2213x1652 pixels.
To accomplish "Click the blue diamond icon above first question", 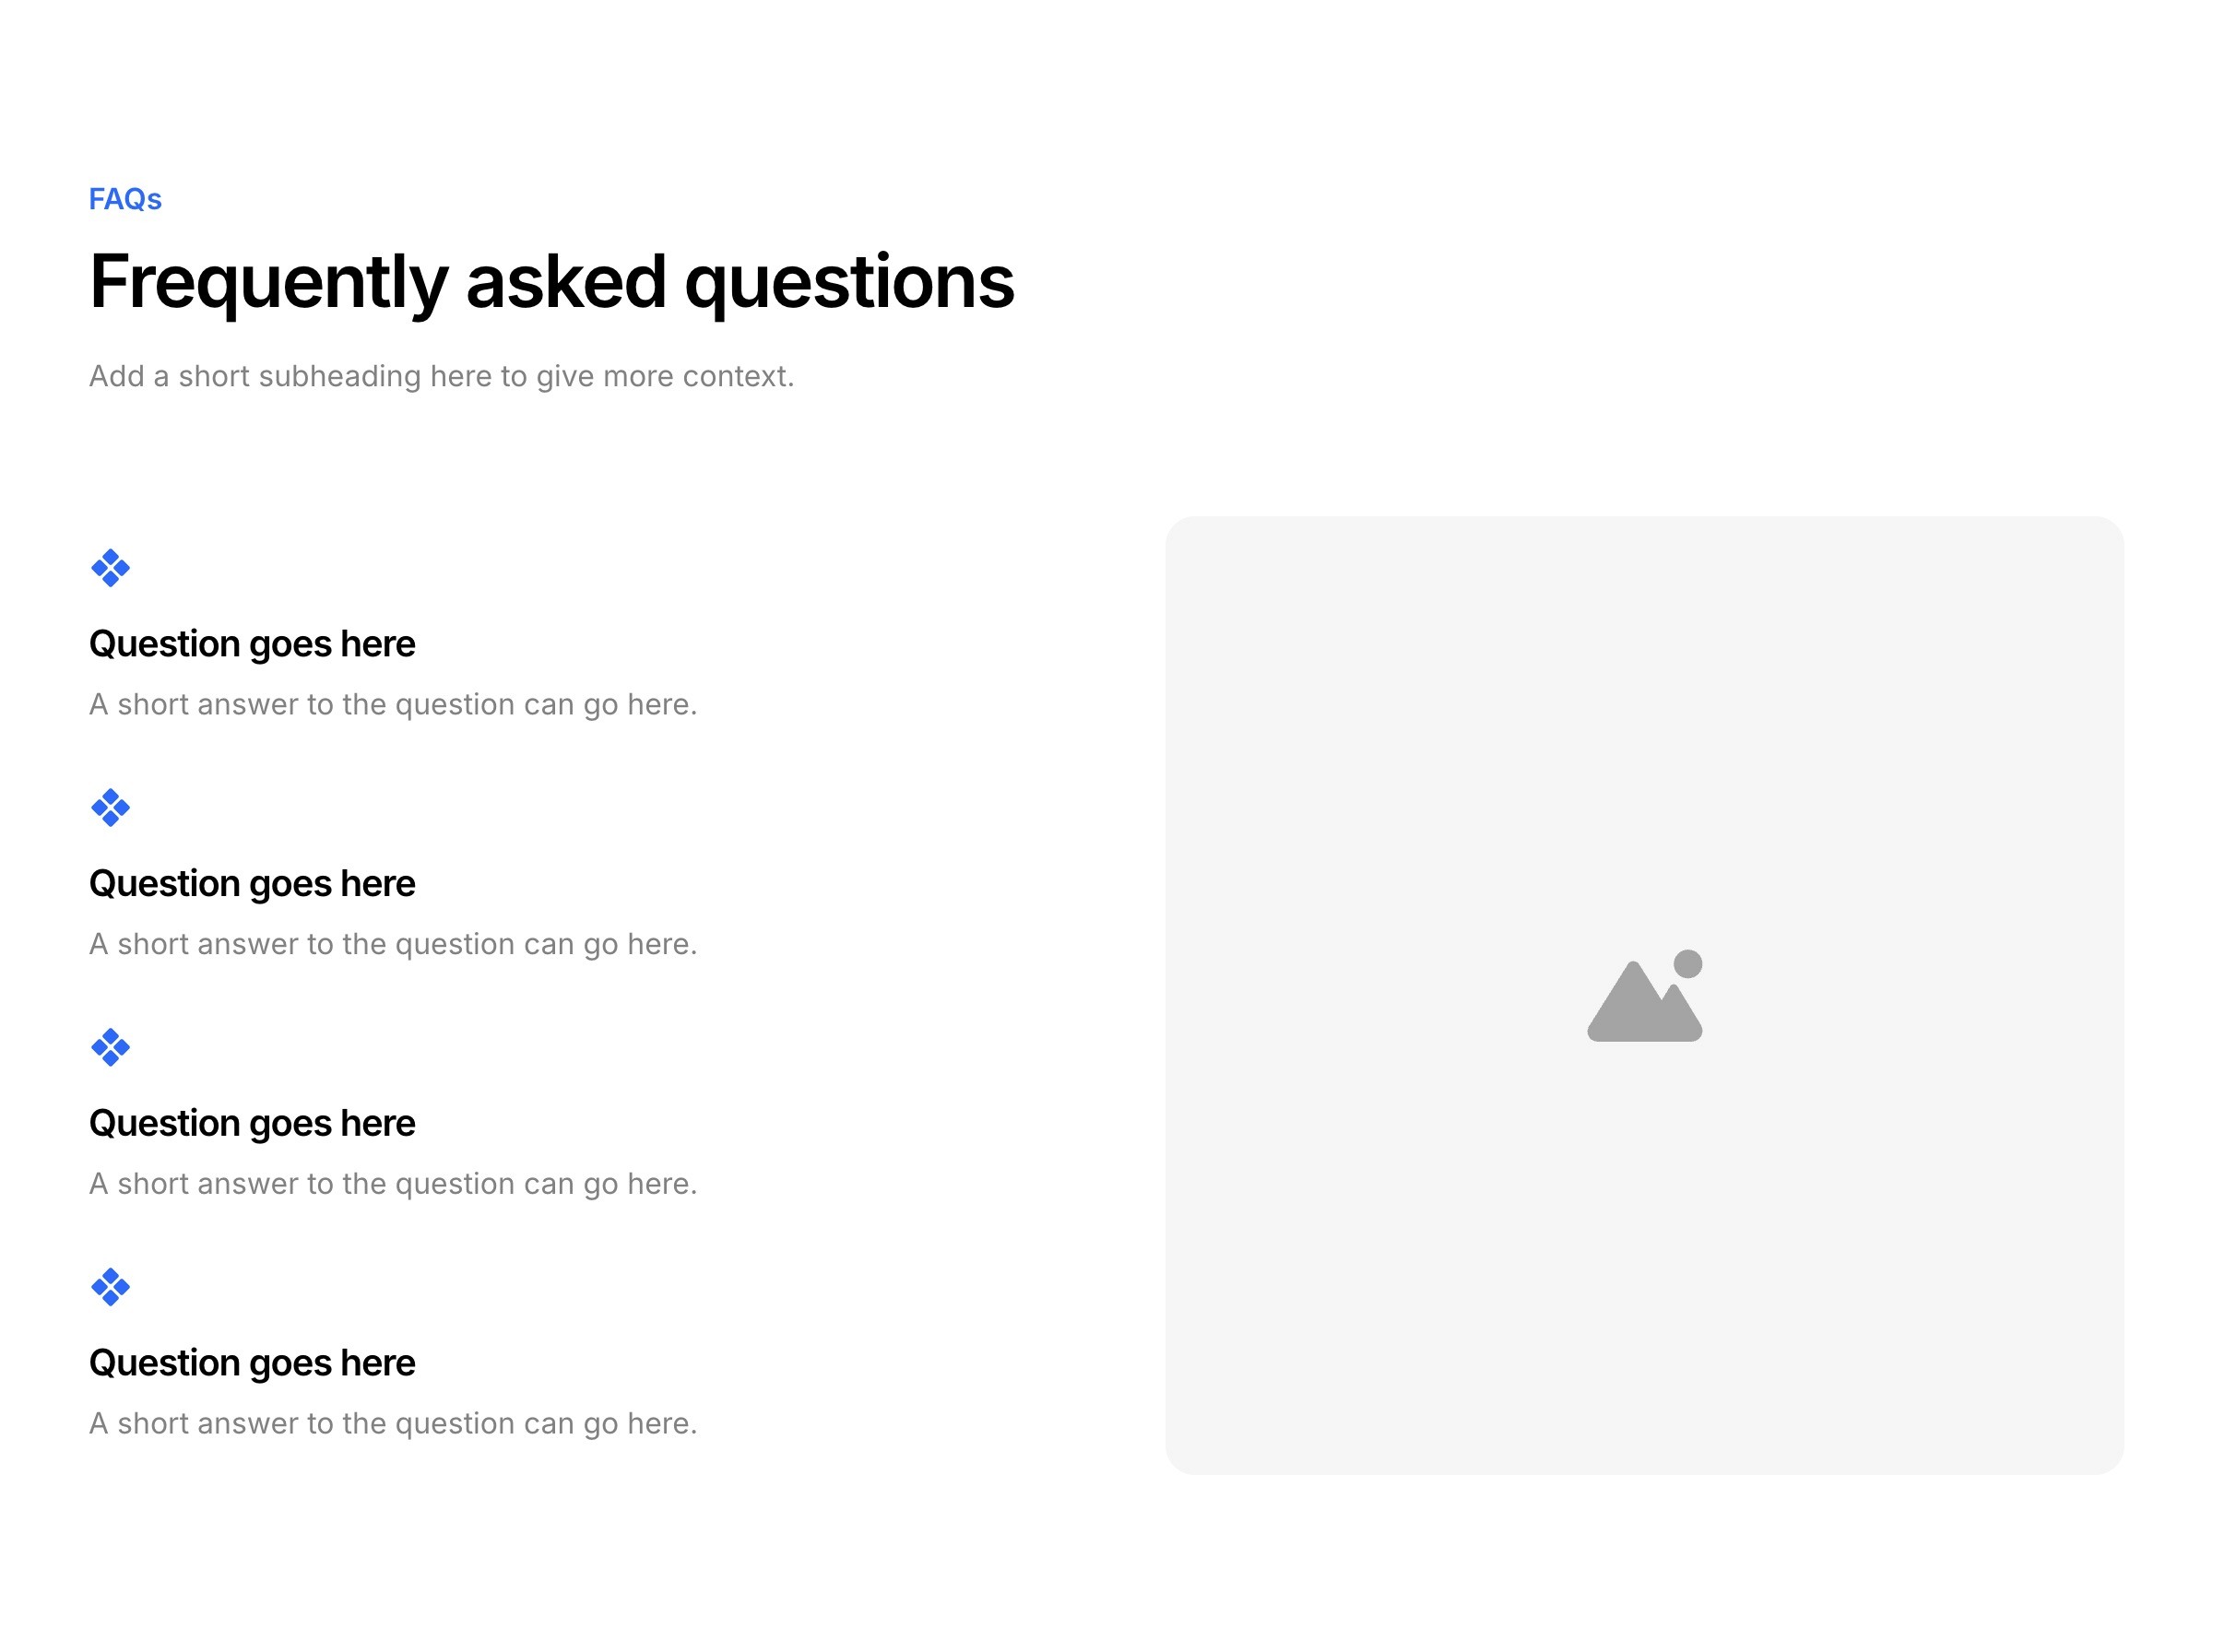I will (110, 568).
